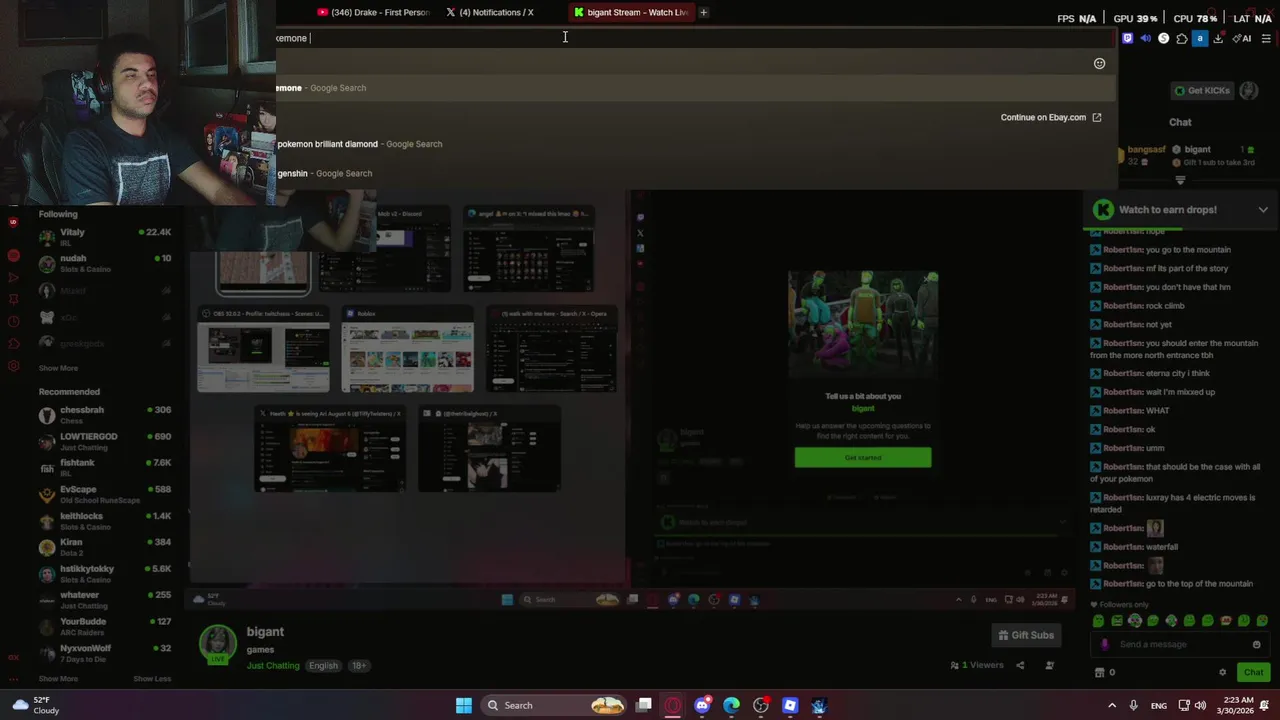Click the blue tab audio speaker icon
The width and height of the screenshot is (1280, 720).
tap(1146, 38)
